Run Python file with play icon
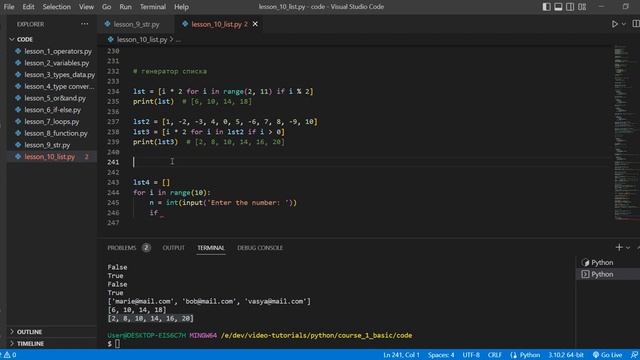This screenshot has width=640, height=360. click(x=615, y=24)
